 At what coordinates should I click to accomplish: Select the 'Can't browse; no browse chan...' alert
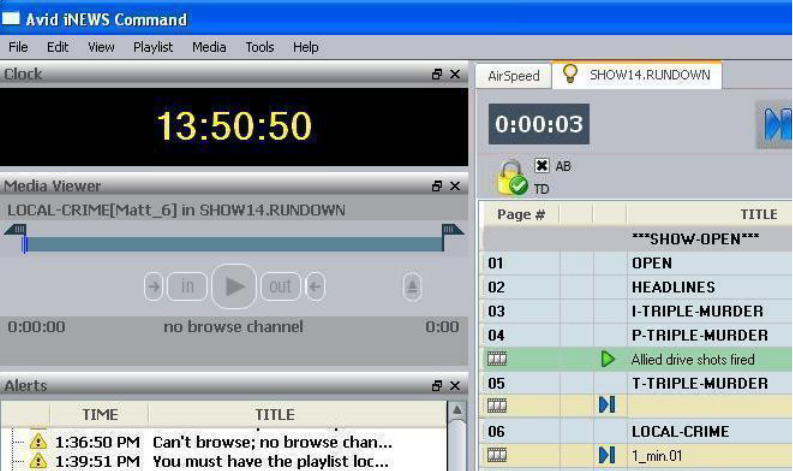point(272,442)
